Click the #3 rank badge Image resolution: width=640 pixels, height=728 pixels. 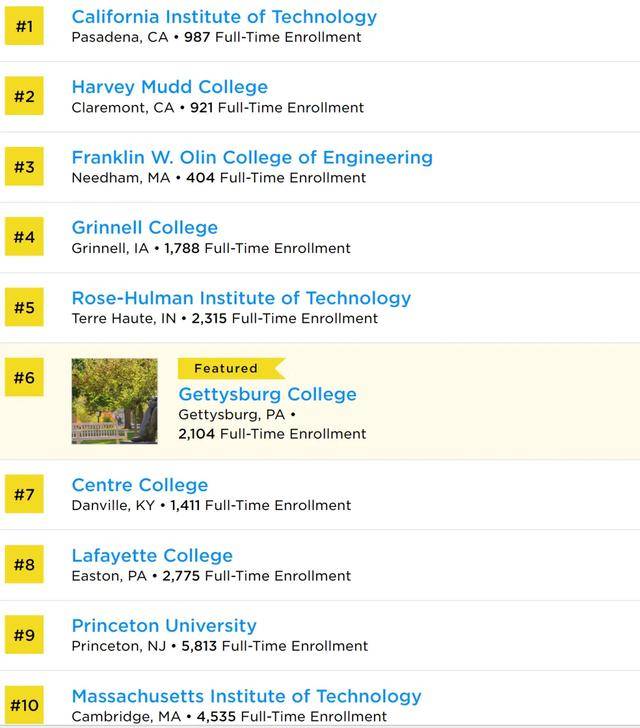point(24,166)
